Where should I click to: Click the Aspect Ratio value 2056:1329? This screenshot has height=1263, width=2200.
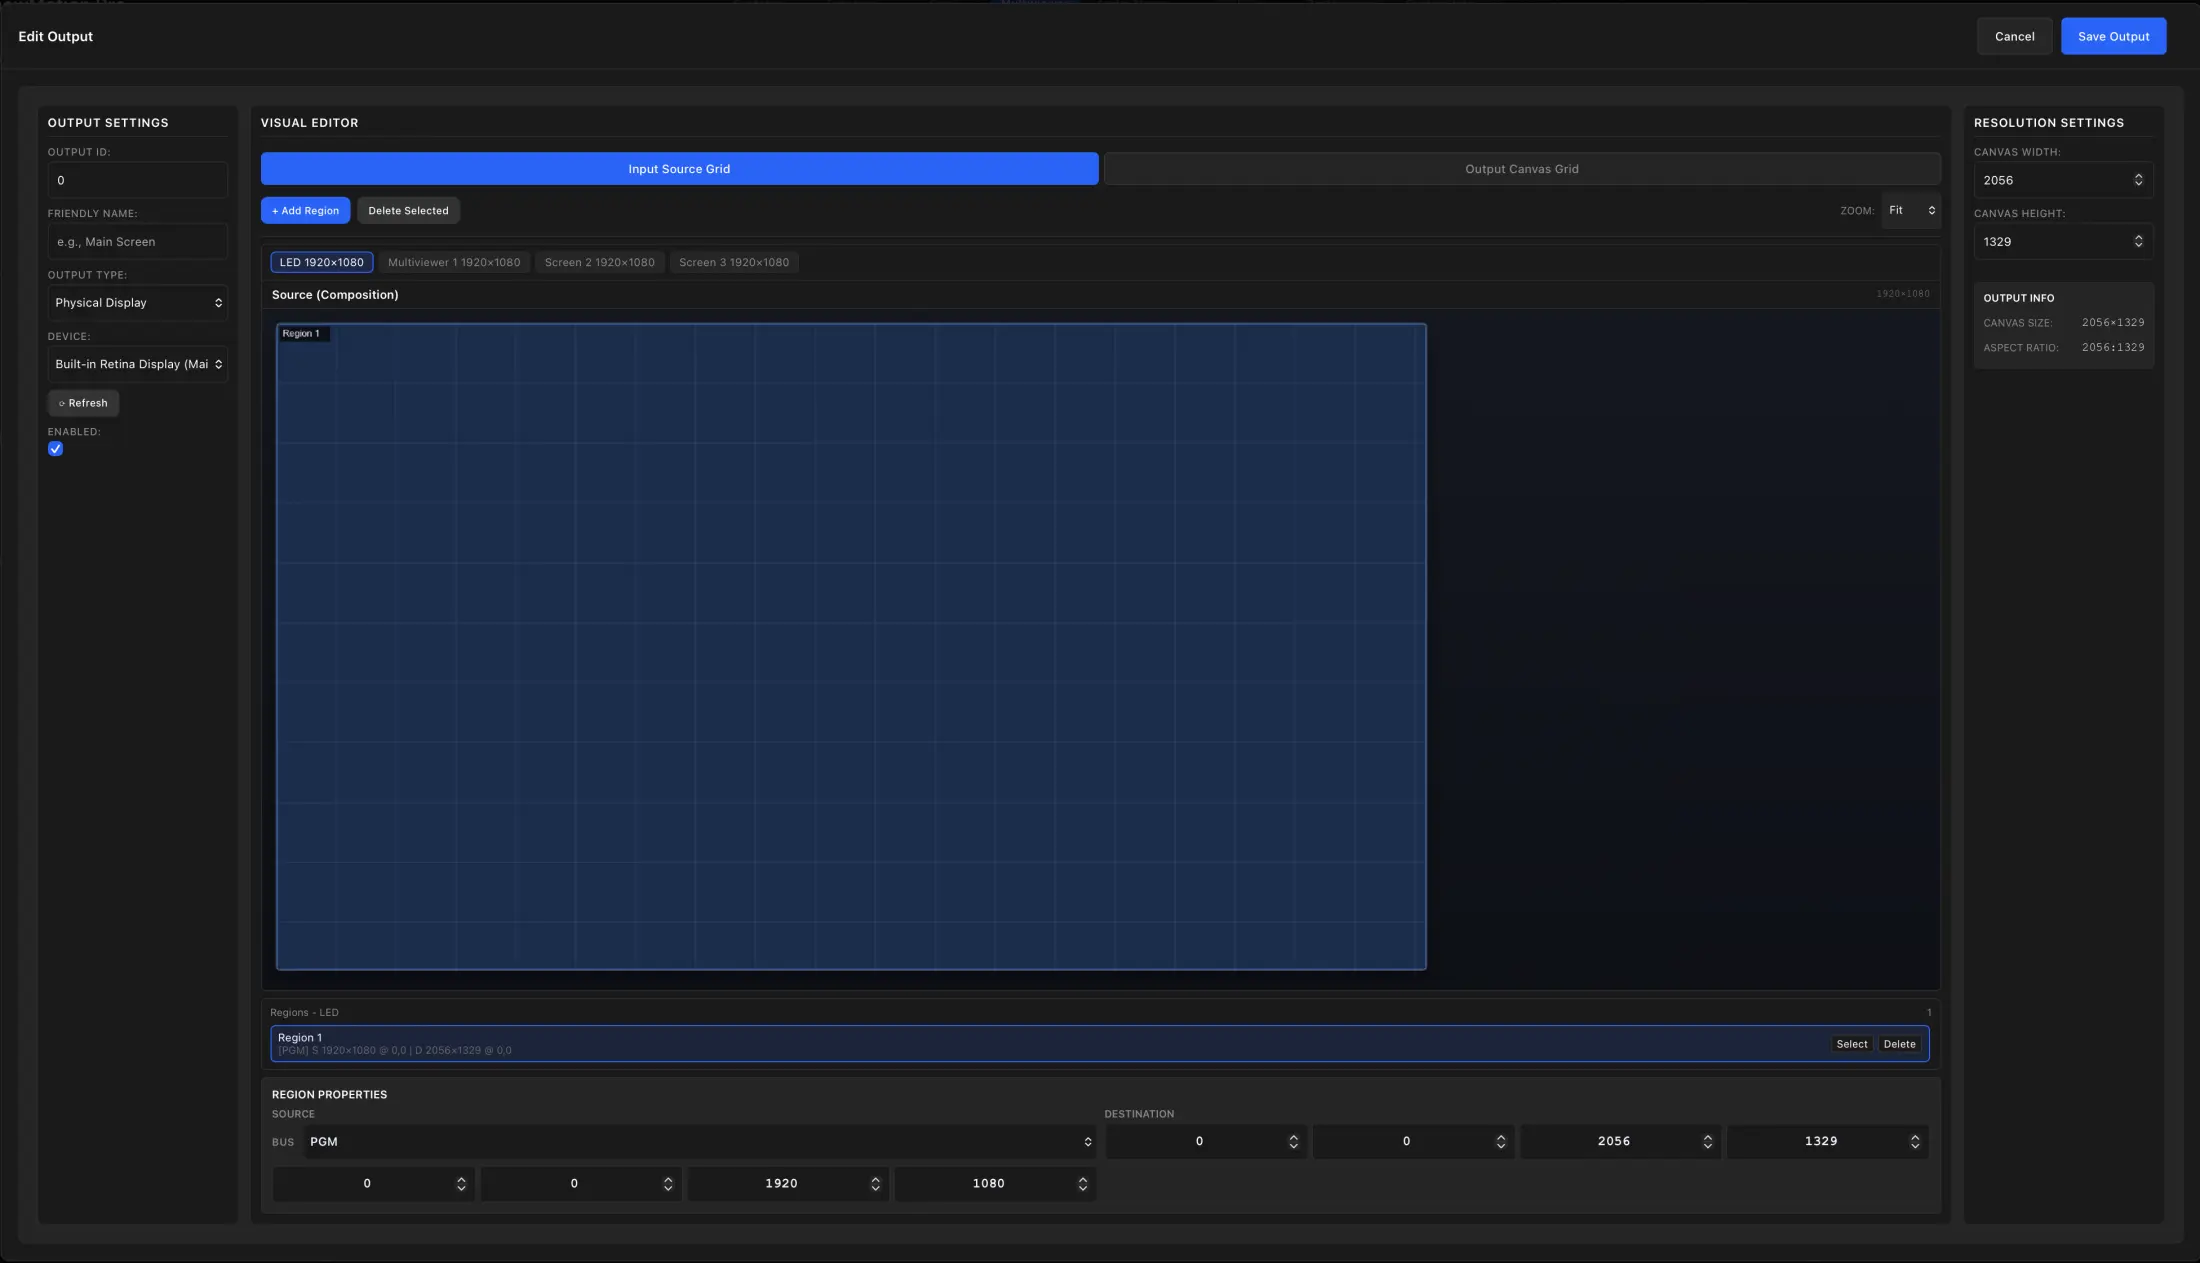pyautogui.click(x=2112, y=347)
